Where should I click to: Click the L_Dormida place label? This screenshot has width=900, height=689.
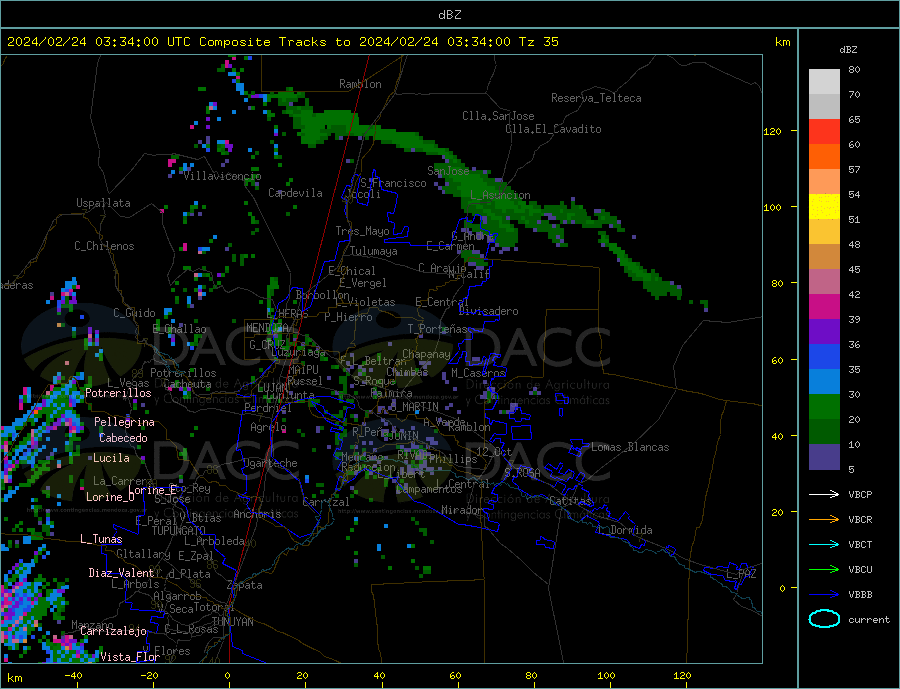tap(625, 530)
